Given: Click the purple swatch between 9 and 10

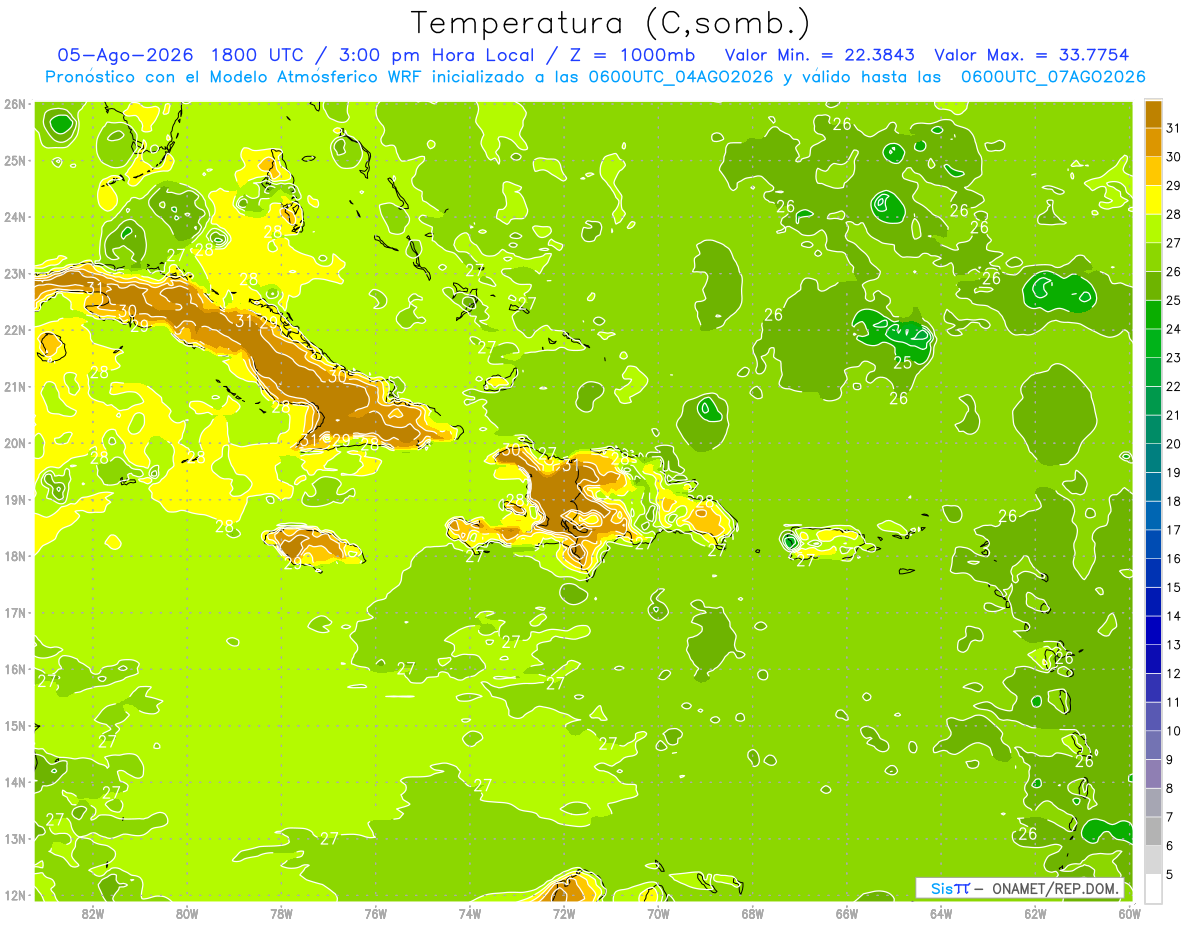Looking at the screenshot, I should (x=1153, y=745).
